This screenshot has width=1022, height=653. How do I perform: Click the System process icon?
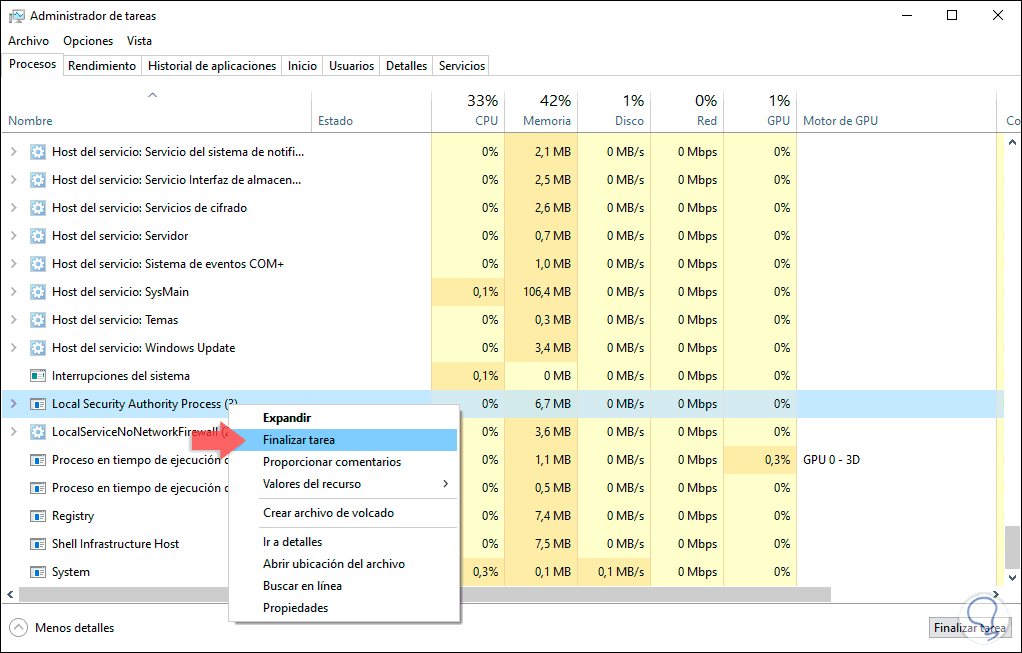38,572
